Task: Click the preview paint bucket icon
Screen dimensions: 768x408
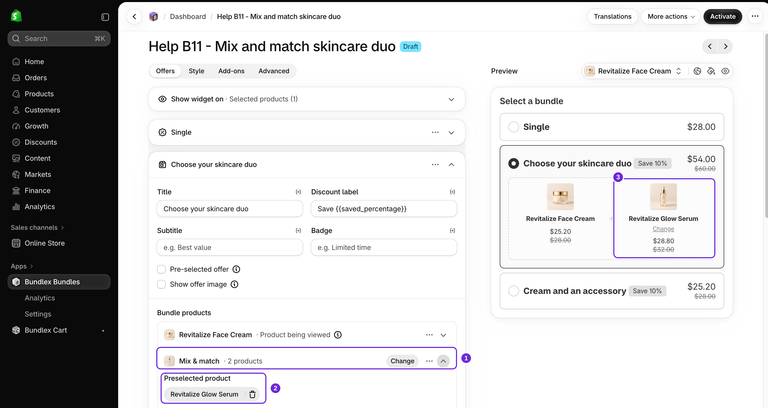Action: click(x=711, y=72)
